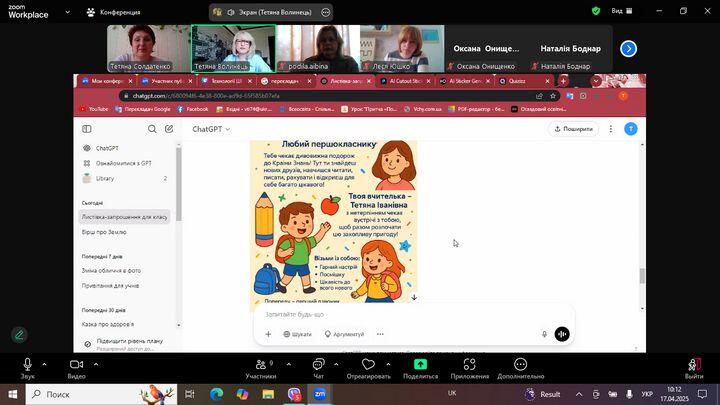The width and height of the screenshot is (720, 405).
Task: Click the green encryption shield icon
Action: coord(596,11)
